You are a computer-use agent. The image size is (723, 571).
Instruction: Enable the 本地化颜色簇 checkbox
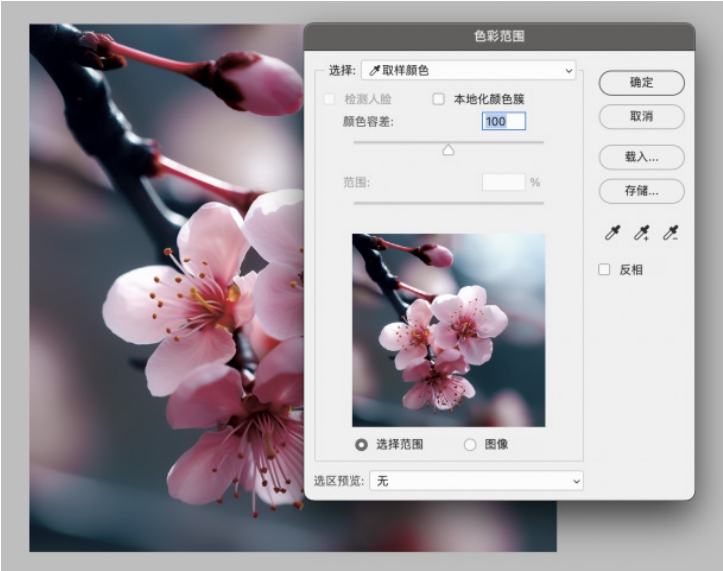(x=439, y=99)
